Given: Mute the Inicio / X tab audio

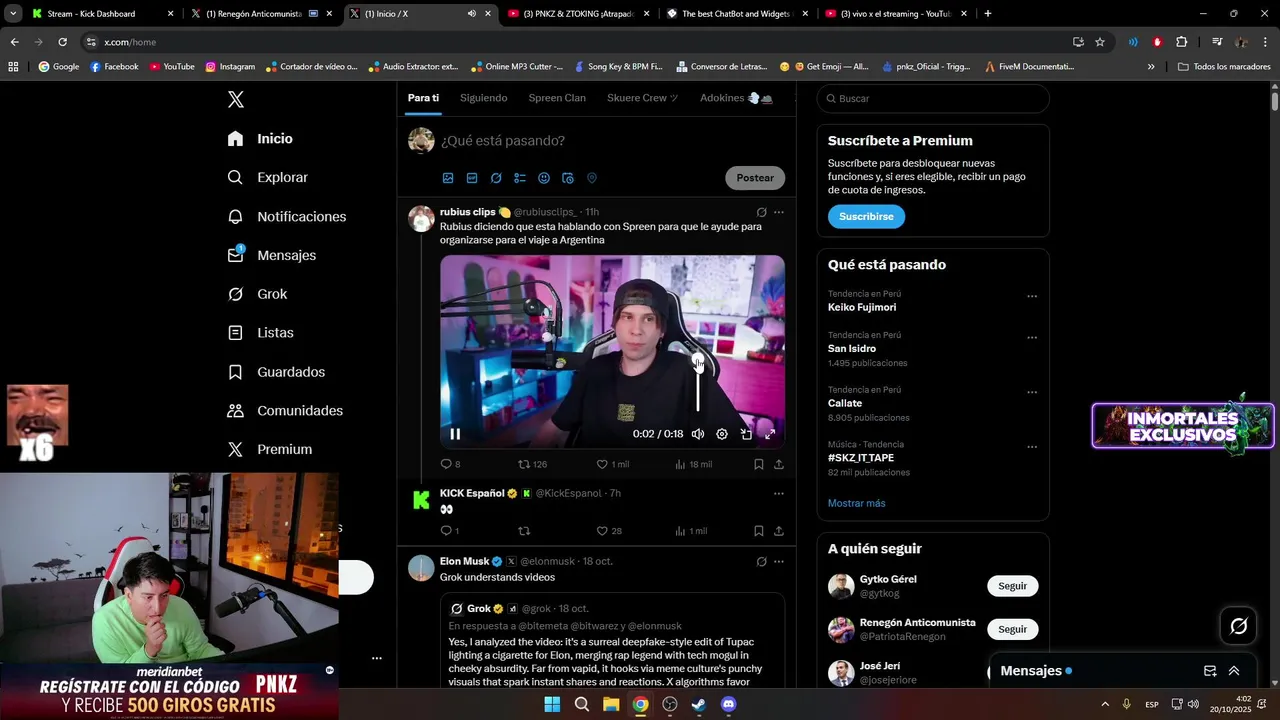Looking at the screenshot, I should pyautogui.click(x=472, y=14).
